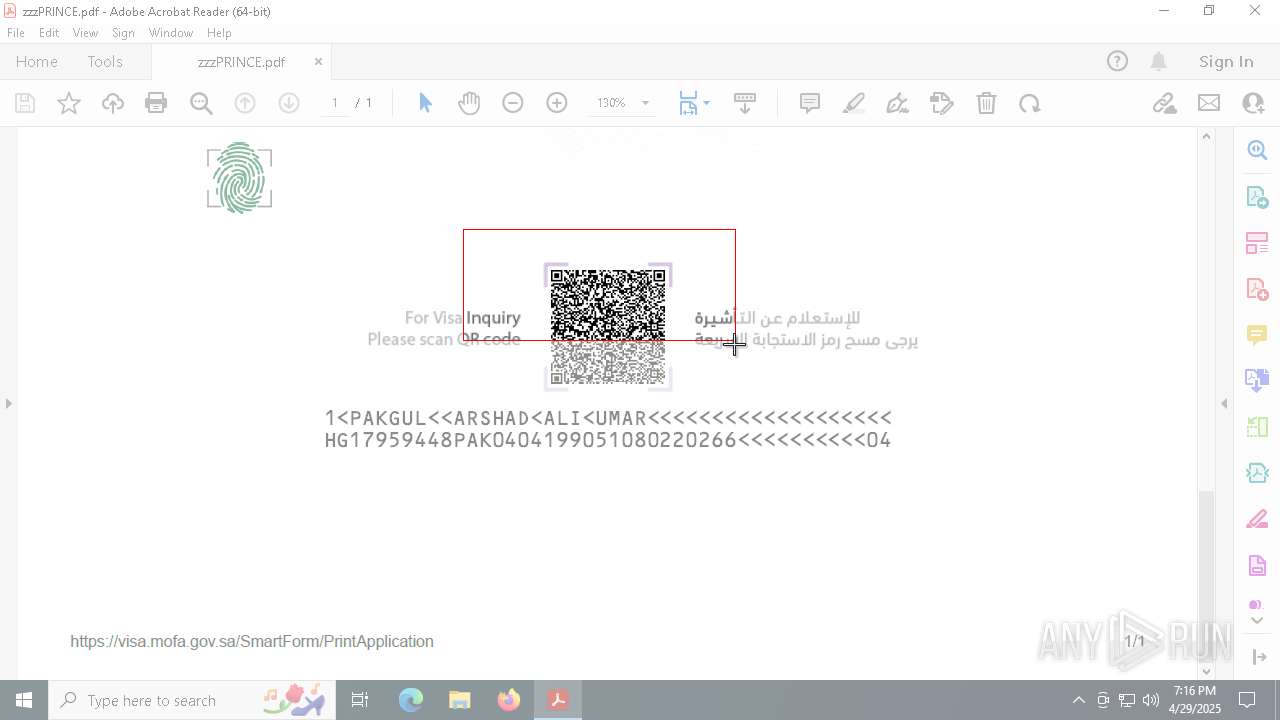
Task: Open Microsoft Edge from the taskbar
Action: tap(411, 700)
